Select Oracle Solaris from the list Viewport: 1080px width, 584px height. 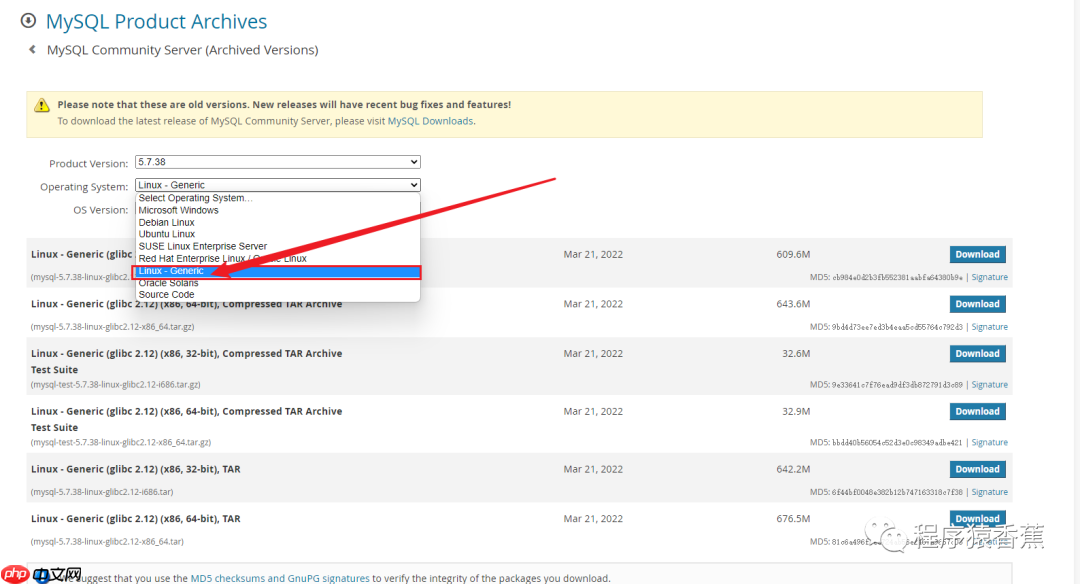(x=168, y=283)
